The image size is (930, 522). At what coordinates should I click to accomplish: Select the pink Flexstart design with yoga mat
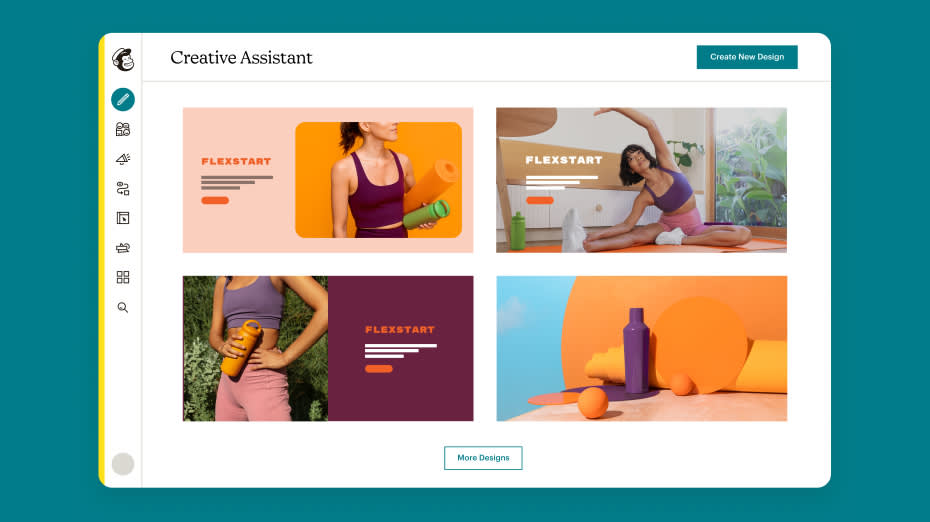click(328, 180)
